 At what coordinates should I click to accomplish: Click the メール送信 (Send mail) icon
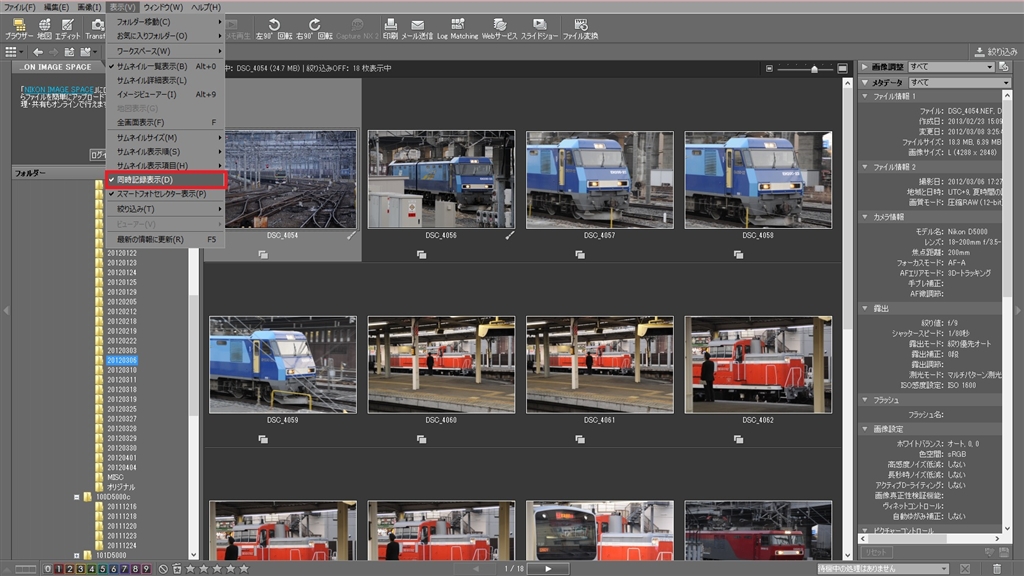pos(417,27)
